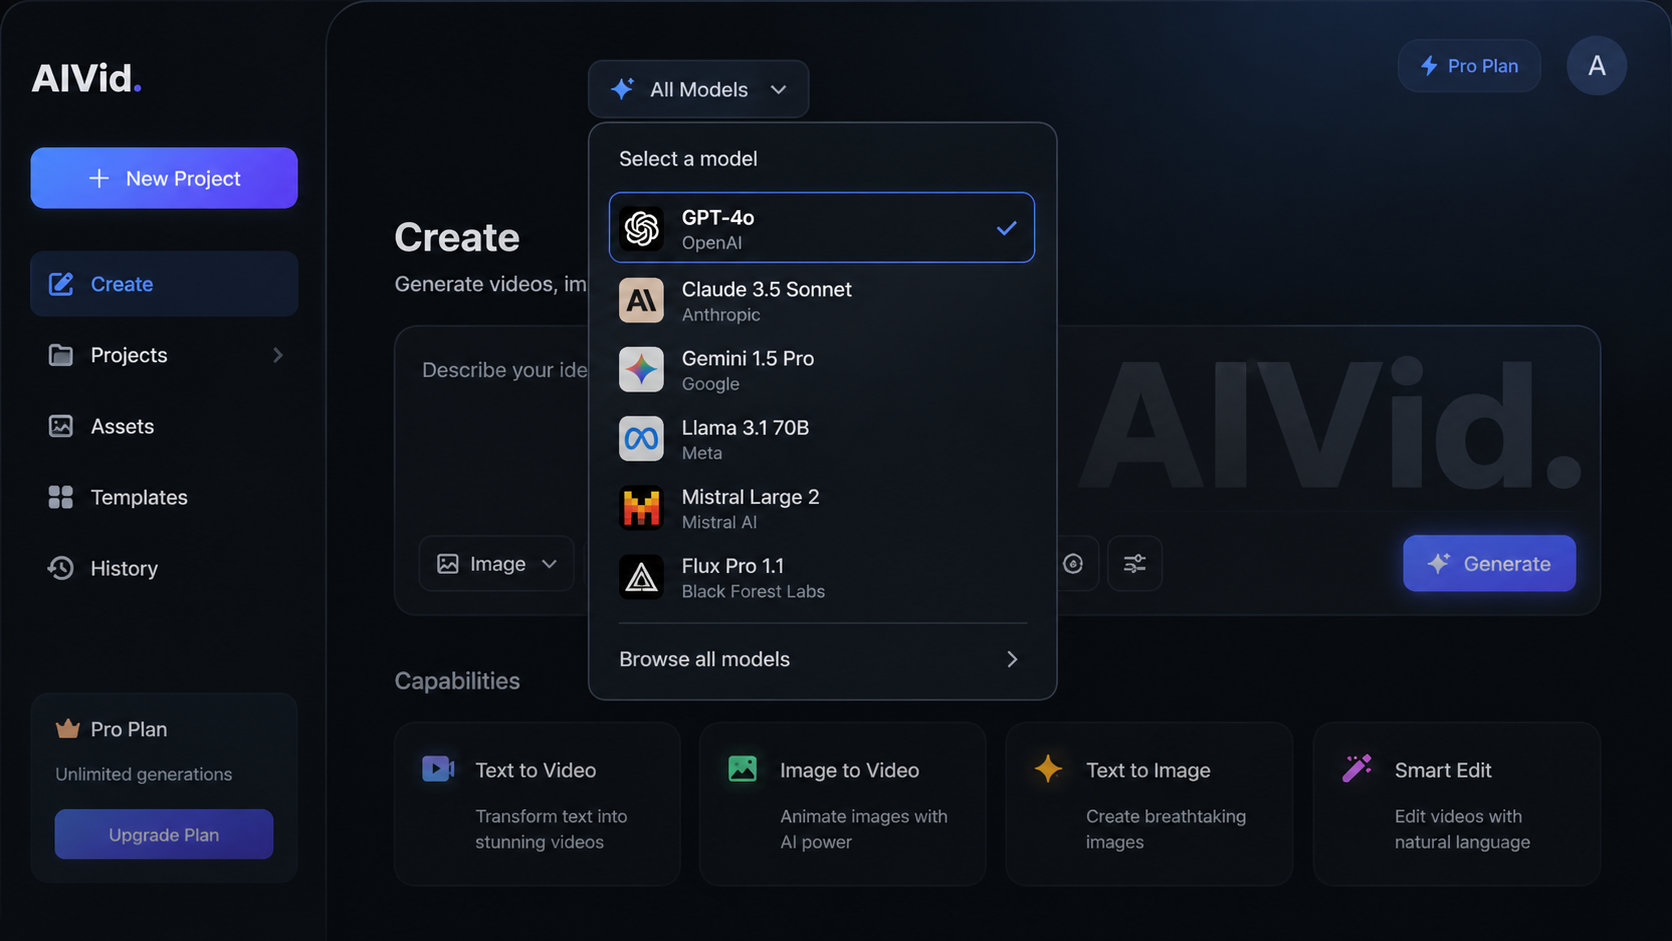
Task: Click the Assets image icon in sidebar
Action: (x=61, y=426)
